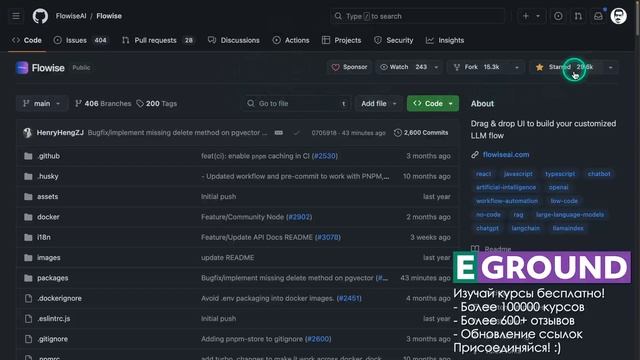Select the large-language-models topic tag
Image resolution: width=640 pixels, height=360 pixels.
(x=570, y=215)
